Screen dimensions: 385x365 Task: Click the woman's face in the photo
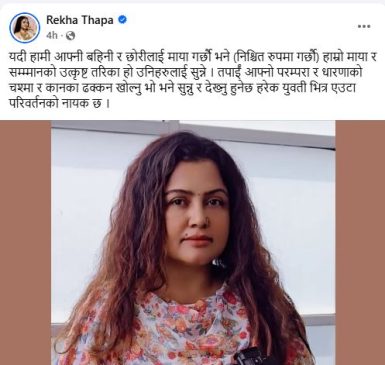pos(196,213)
